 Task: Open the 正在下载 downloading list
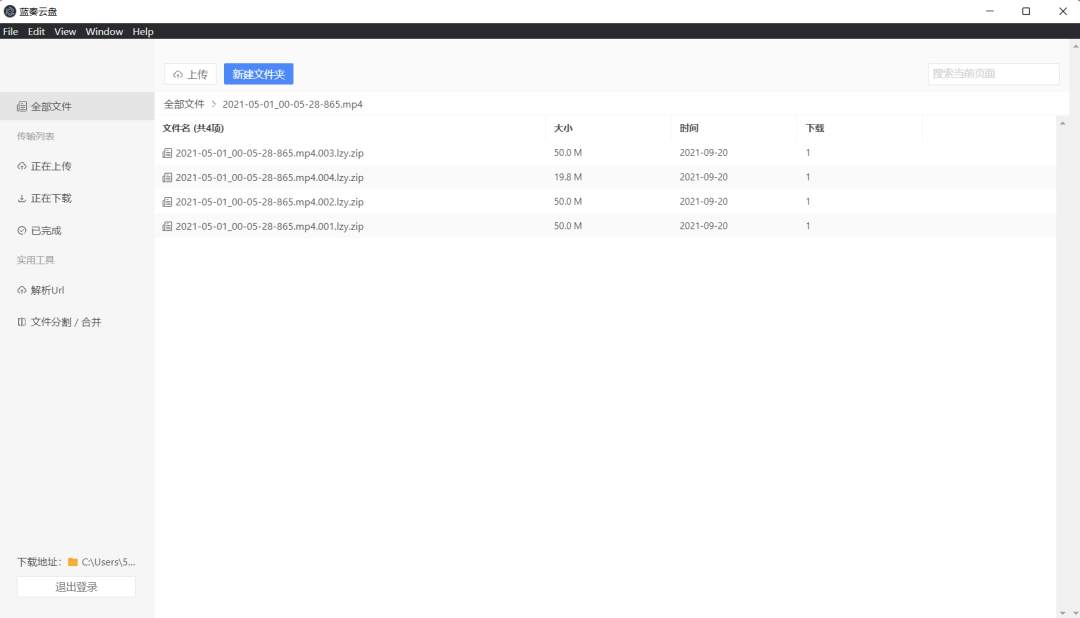pyautogui.click(x=50, y=198)
